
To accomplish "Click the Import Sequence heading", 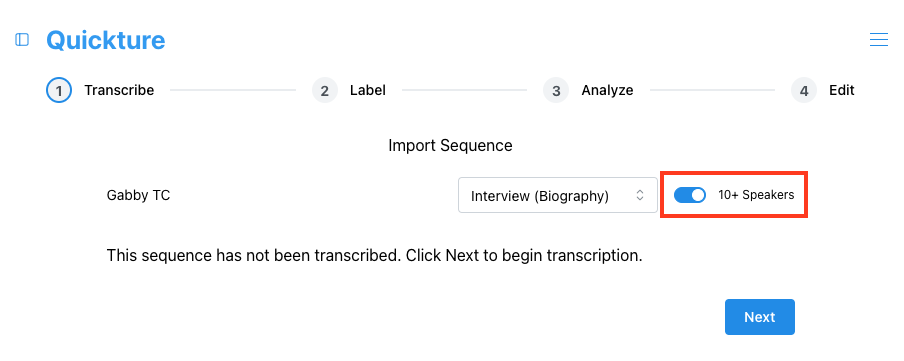I will [x=450, y=145].
